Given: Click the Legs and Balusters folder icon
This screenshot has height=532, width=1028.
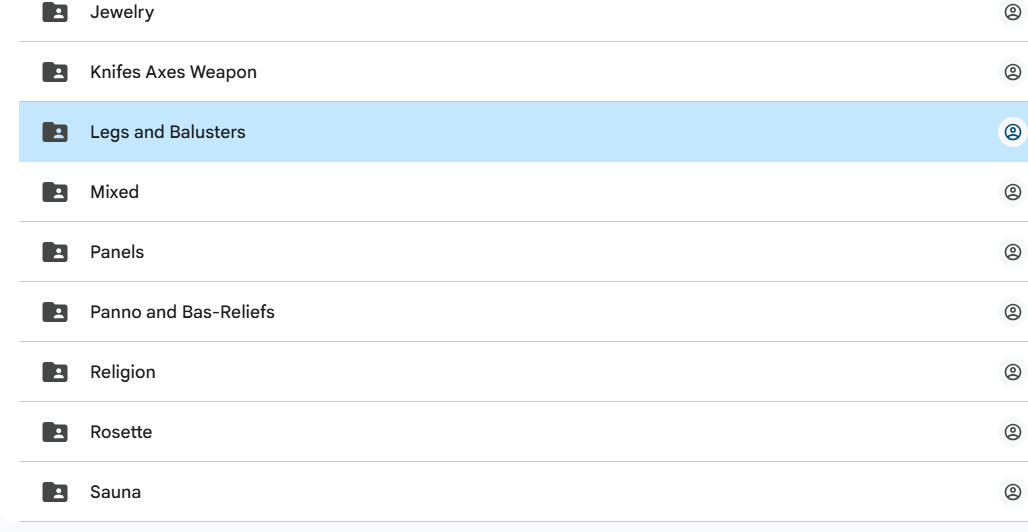Looking at the screenshot, I should pyautogui.click(x=55, y=132).
